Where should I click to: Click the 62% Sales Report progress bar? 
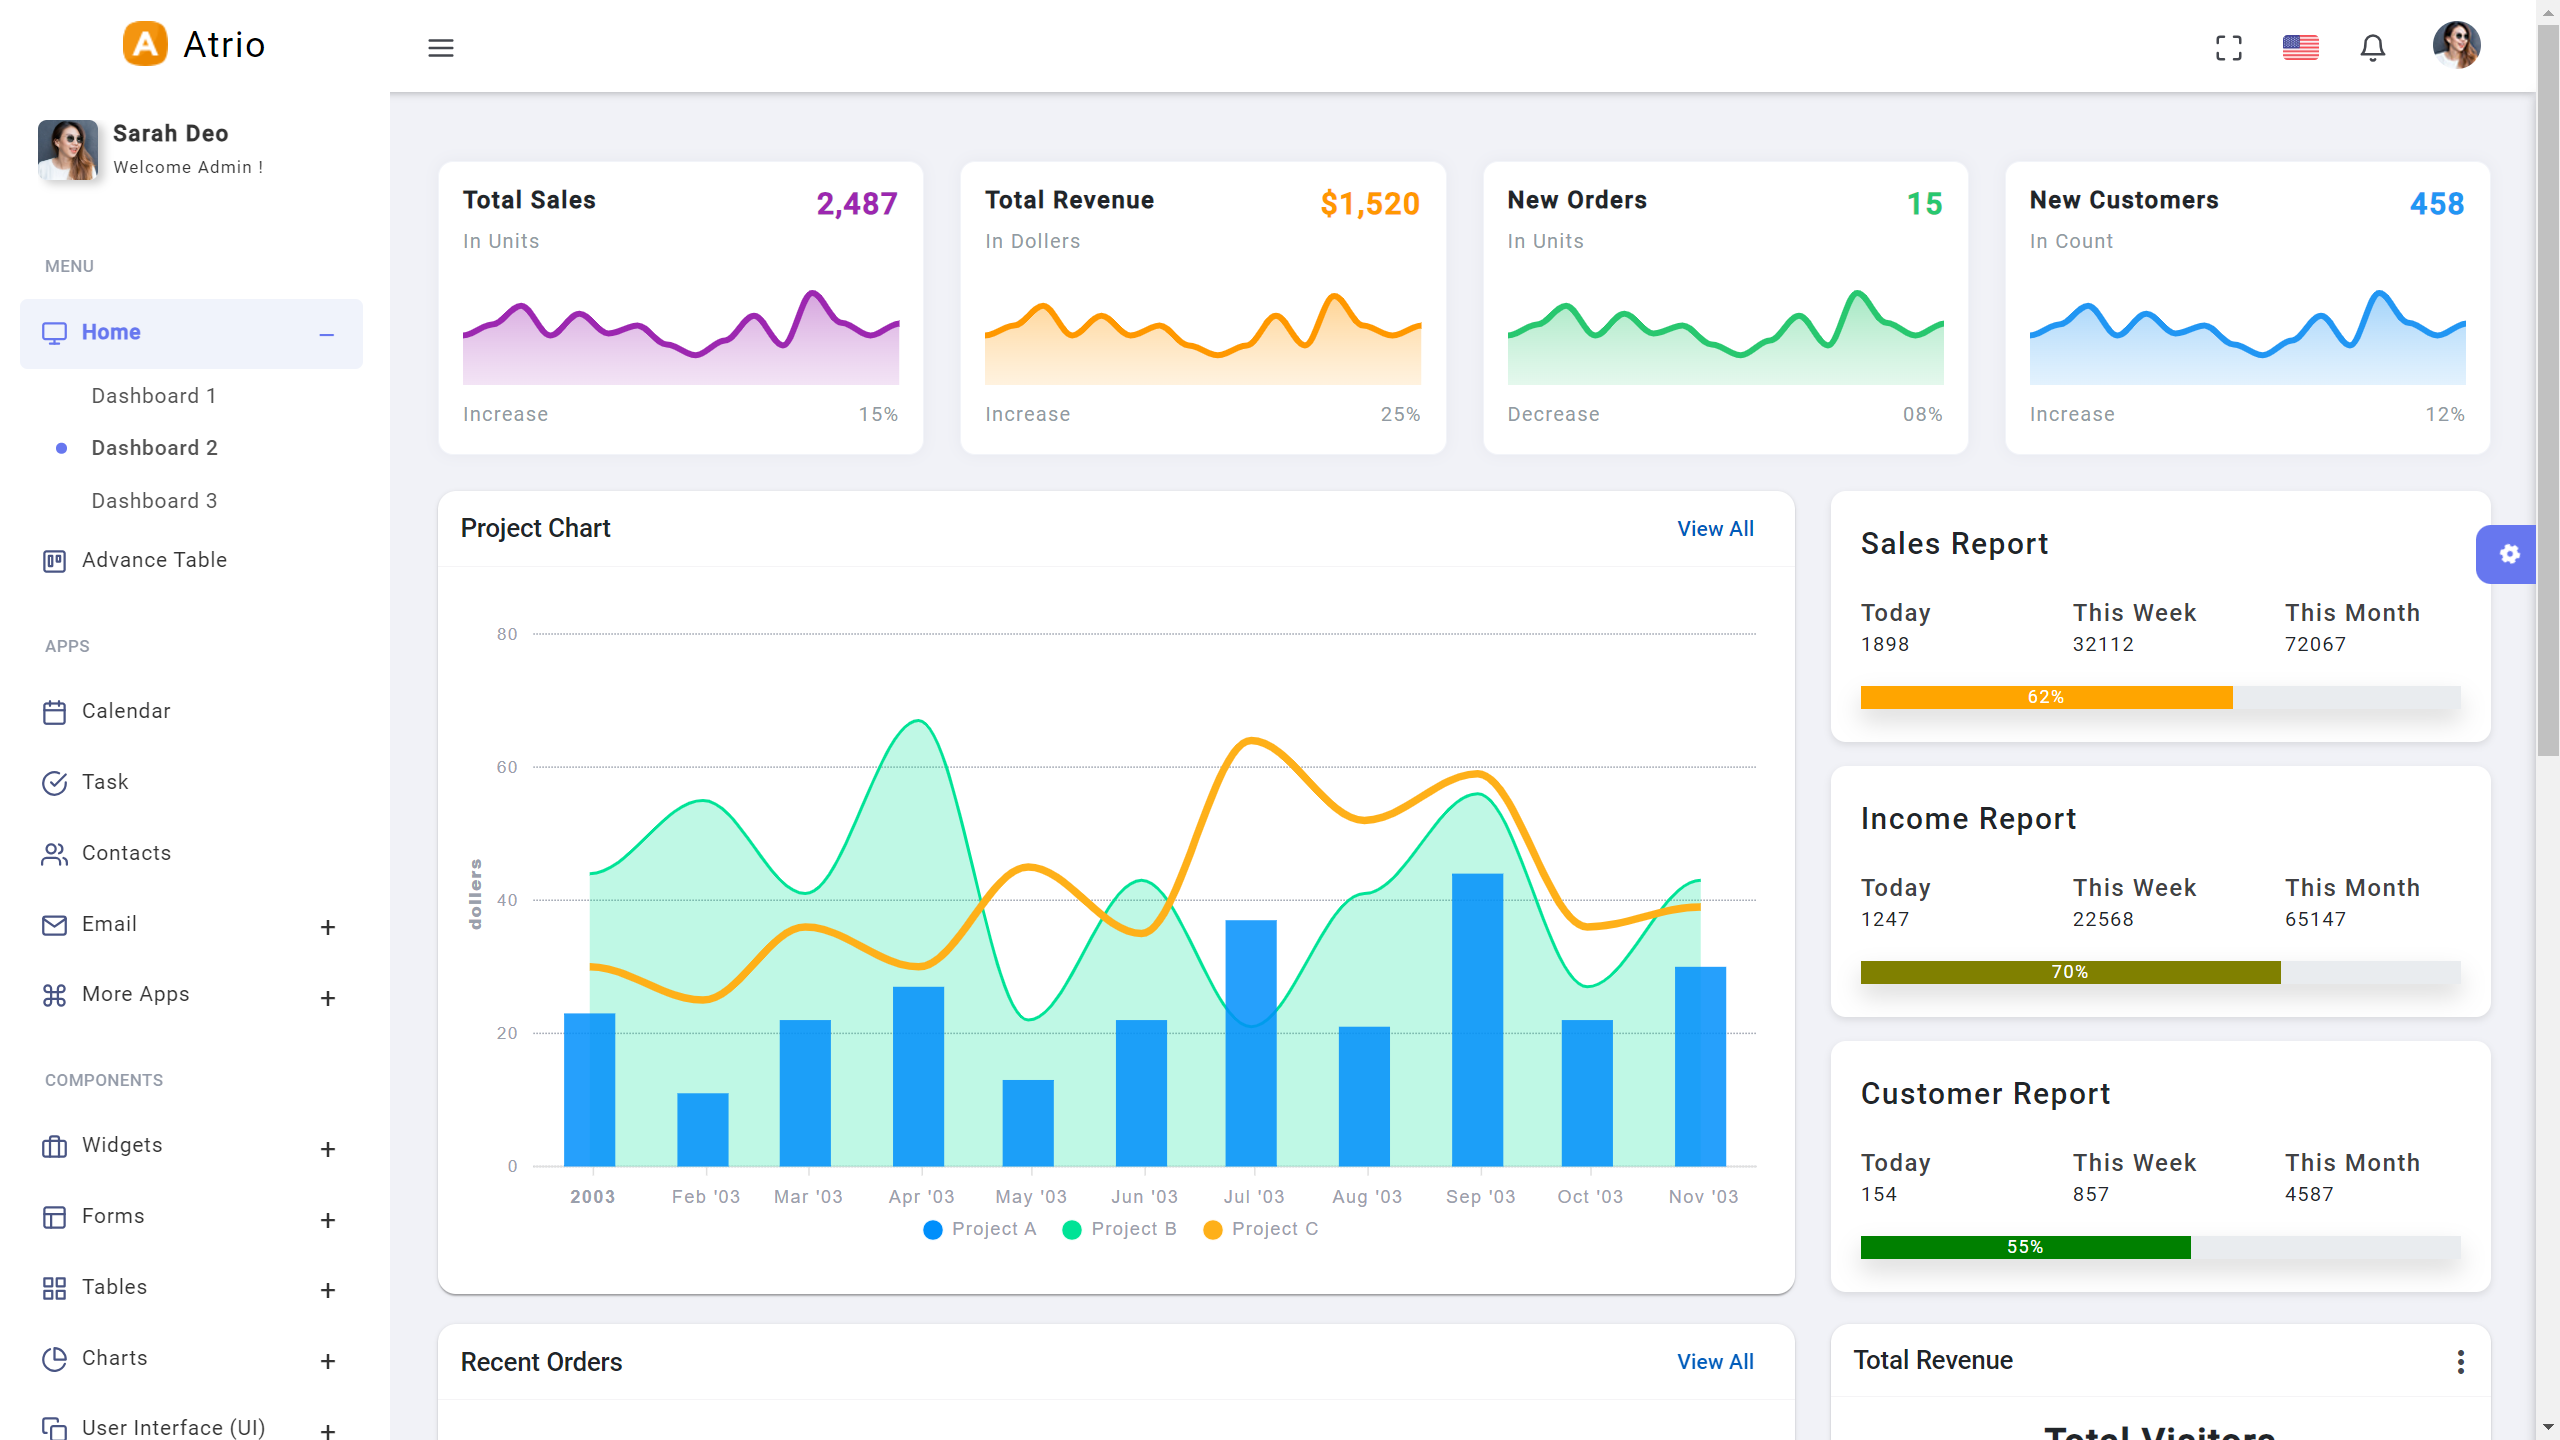point(2046,697)
